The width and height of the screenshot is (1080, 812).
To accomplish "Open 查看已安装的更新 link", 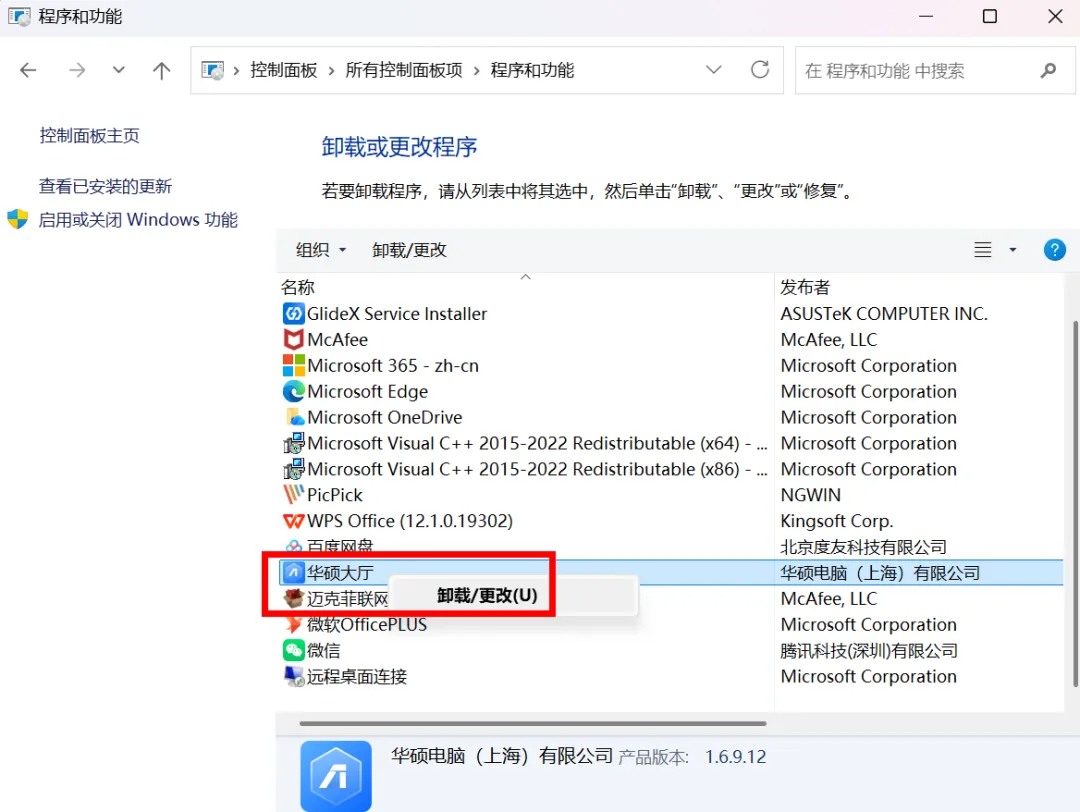I will pyautogui.click(x=105, y=186).
